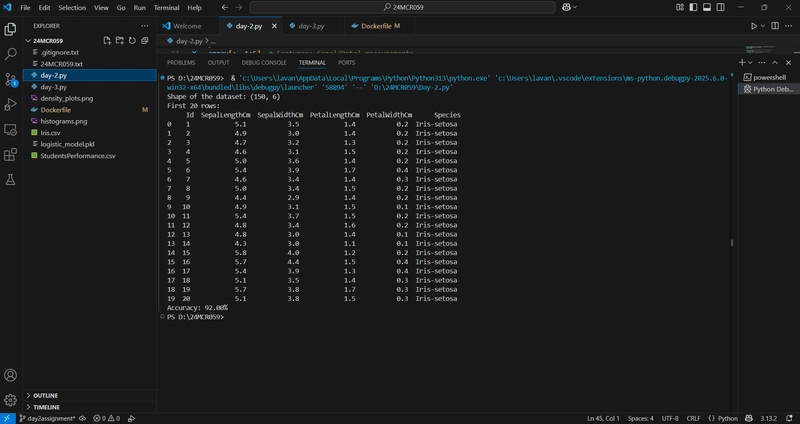
Task: Open the Testing flask view
Action: point(10,180)
